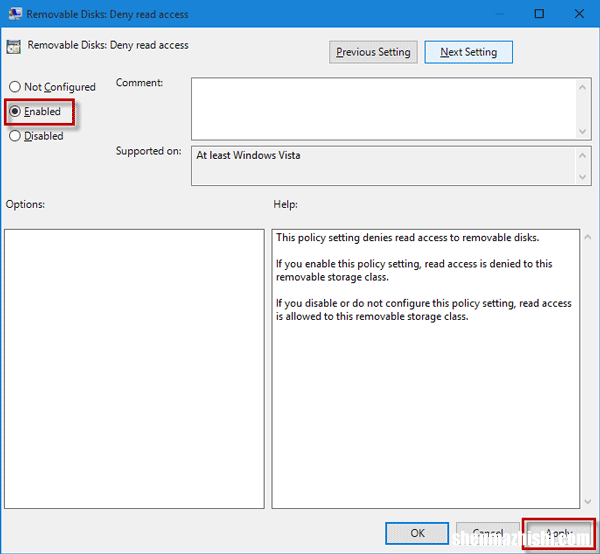Select the Disabled radio option
600x554 pixels.
pyautogui.click(x=36, y=136)
